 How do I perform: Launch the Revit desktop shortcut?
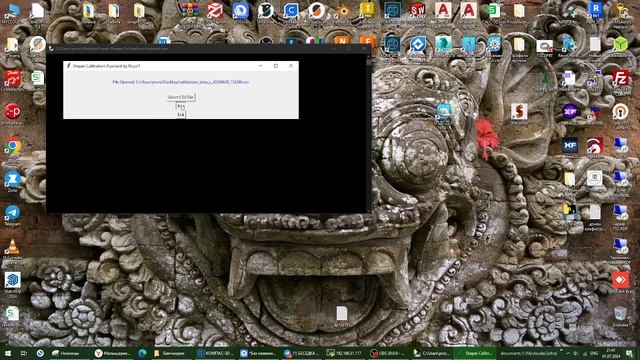(595, 10)
